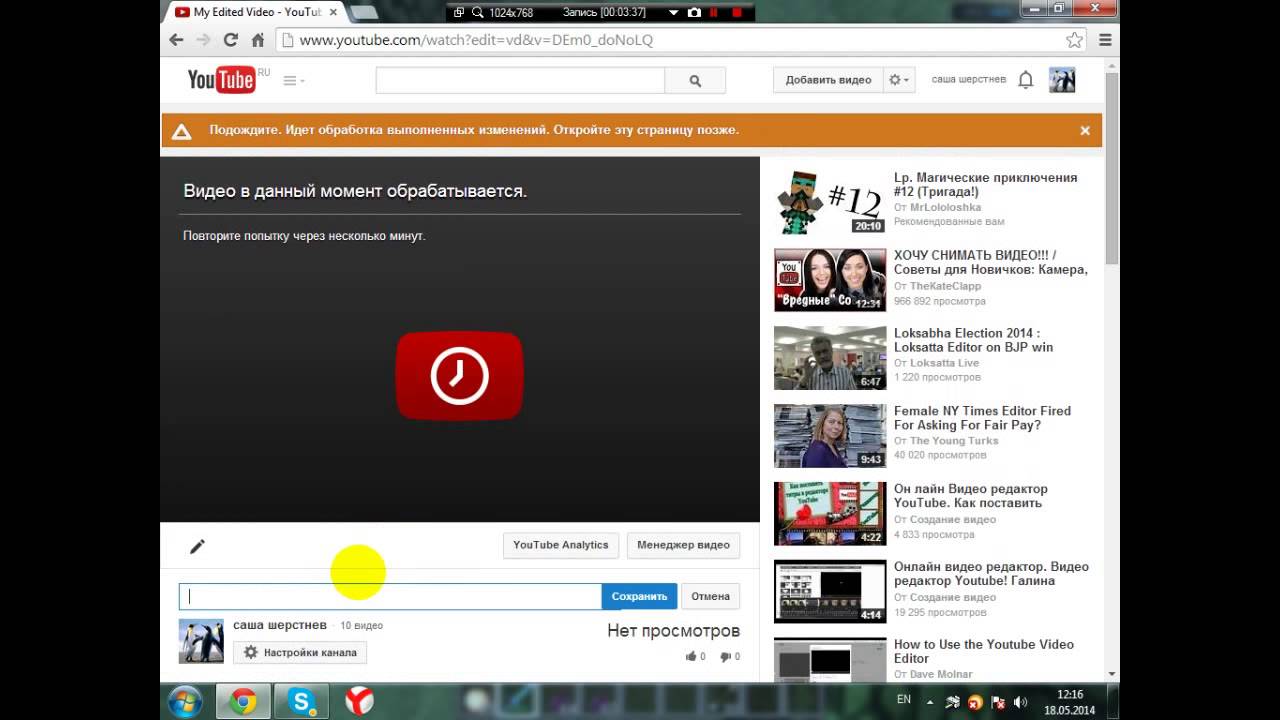This screenshot has height=720, width=1280.
Task: Reload the page
Action: pyautogui.click(x=230, y=40)
